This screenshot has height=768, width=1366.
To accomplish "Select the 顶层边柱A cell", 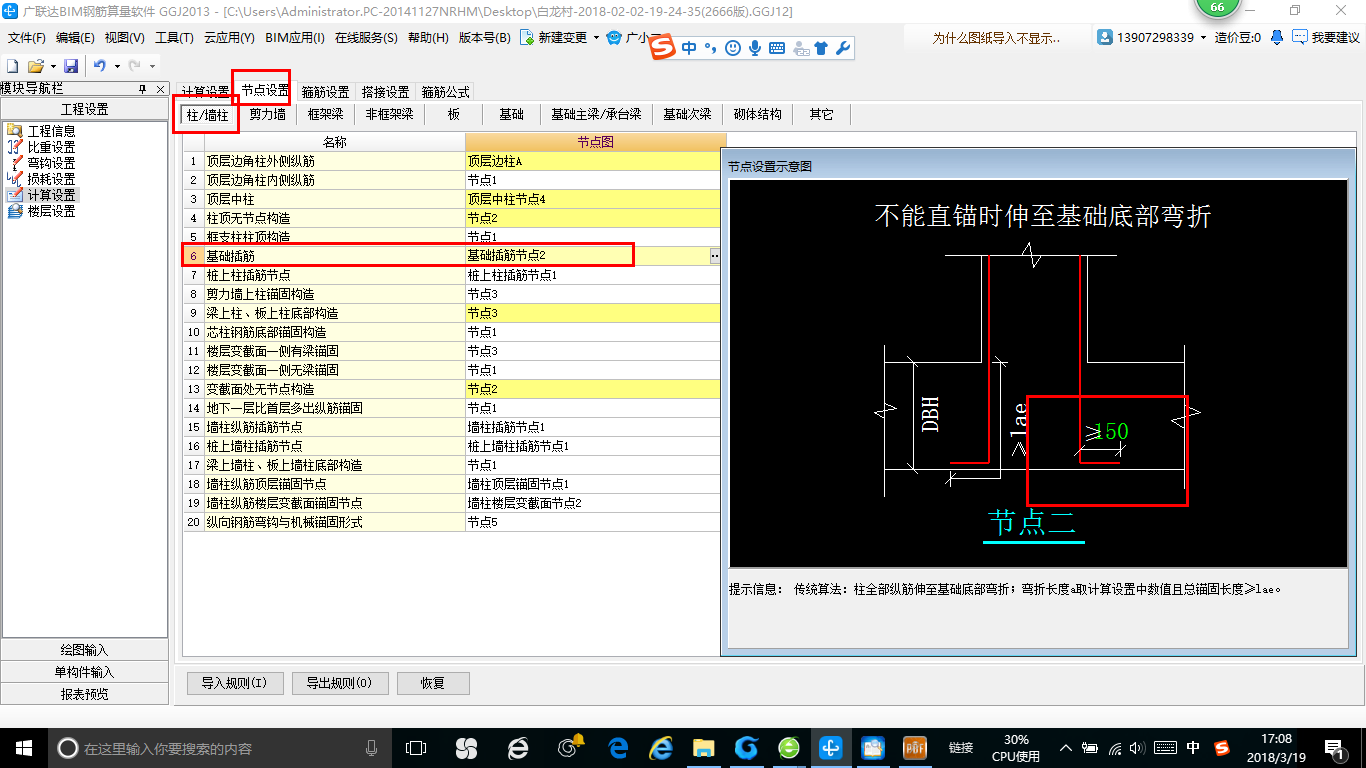I will coord(593,161).
